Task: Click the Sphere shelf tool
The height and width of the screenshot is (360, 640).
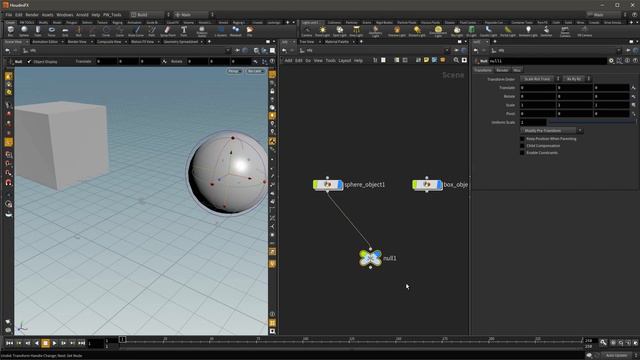Action: click(x=24, y=31)
